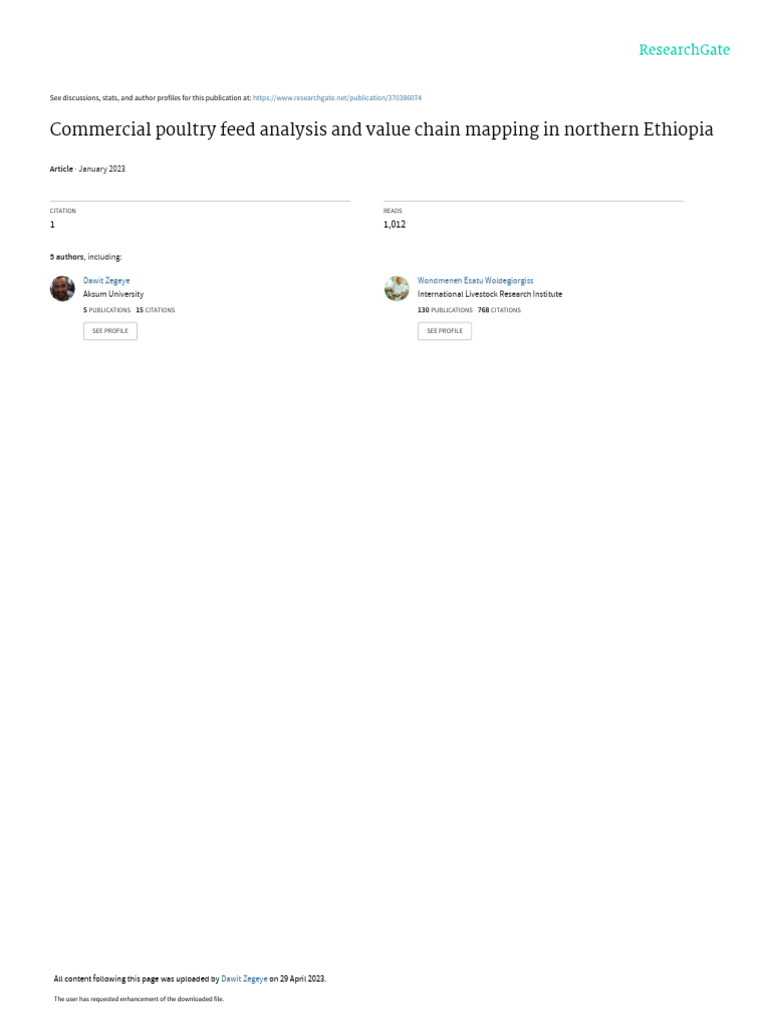Open Wondmeneh Esatu Woldegiorgis author link
Viewport: 768px width, 1024px height.
pos(475,281)
